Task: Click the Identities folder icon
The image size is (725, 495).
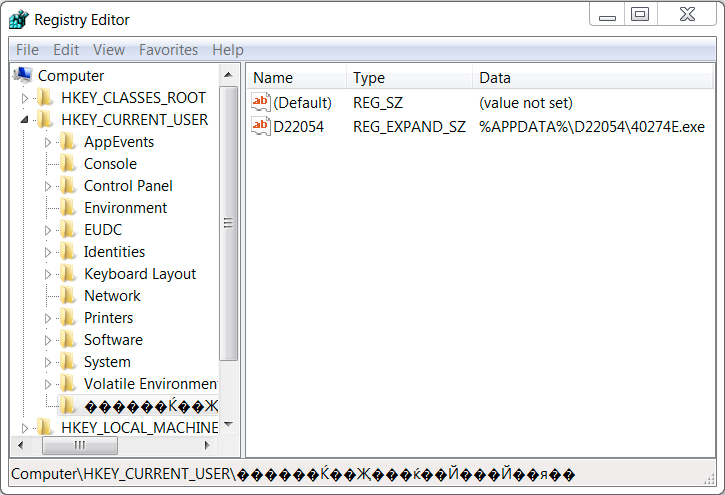Action: coord(68,252)
